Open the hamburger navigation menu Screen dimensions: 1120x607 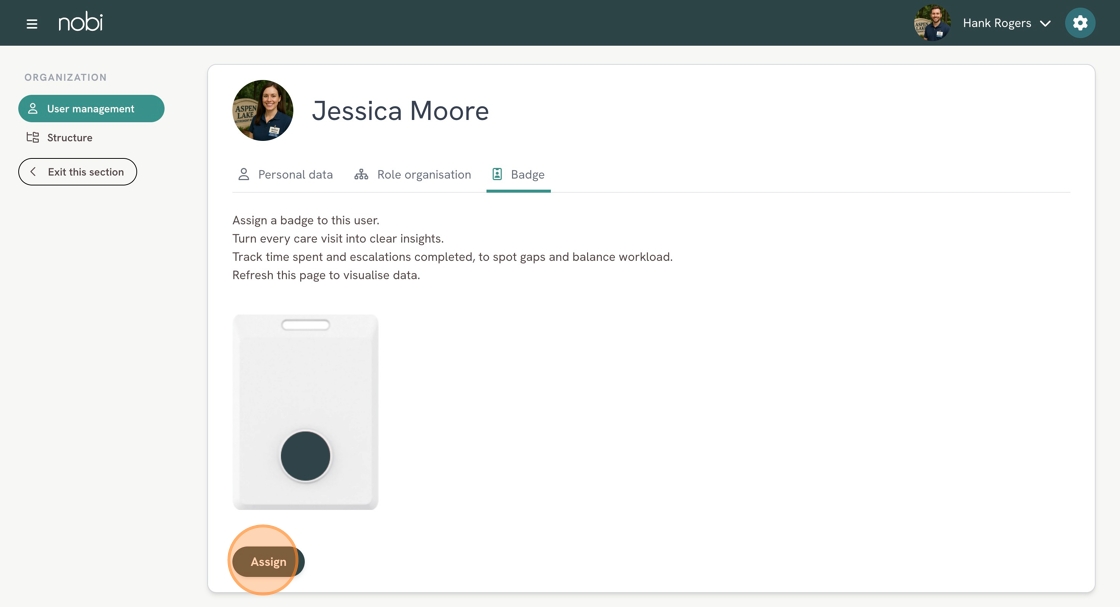tap(31, 24)
